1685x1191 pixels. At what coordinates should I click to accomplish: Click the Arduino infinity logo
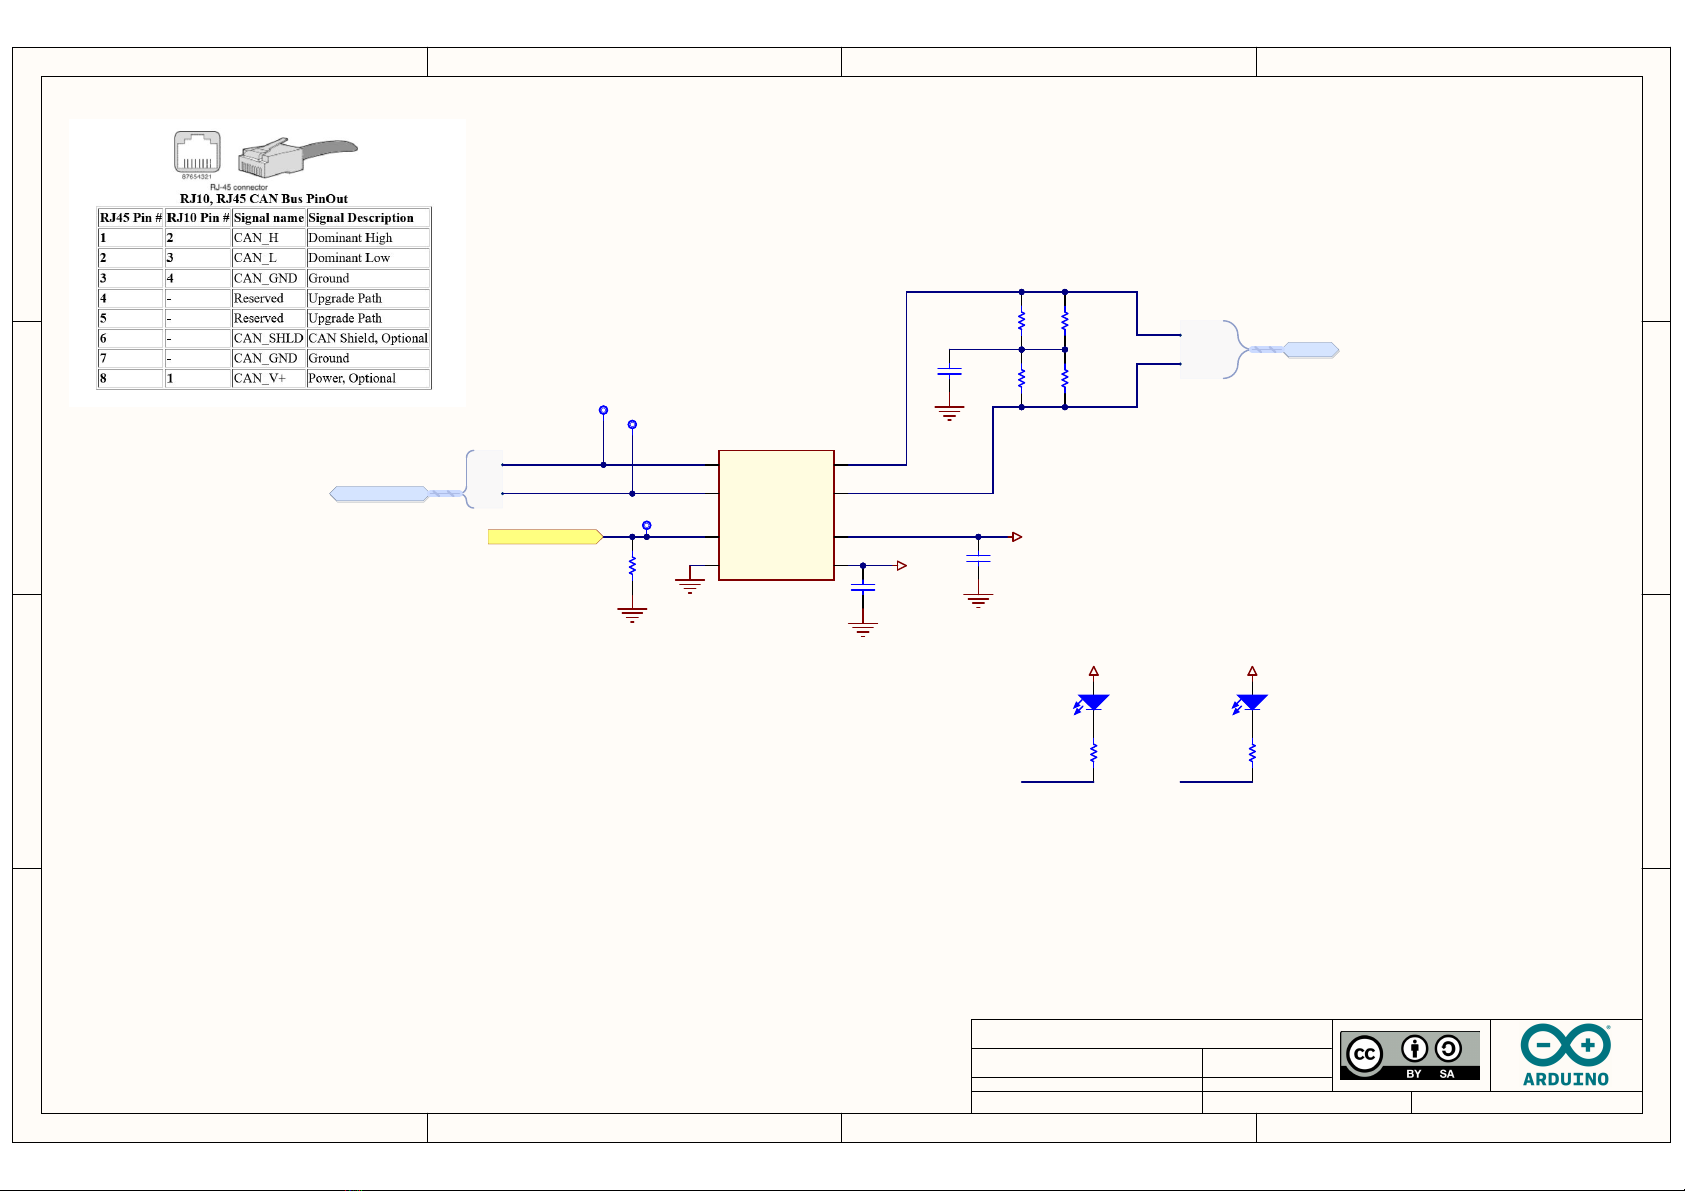click(x=1565, y=1047)
